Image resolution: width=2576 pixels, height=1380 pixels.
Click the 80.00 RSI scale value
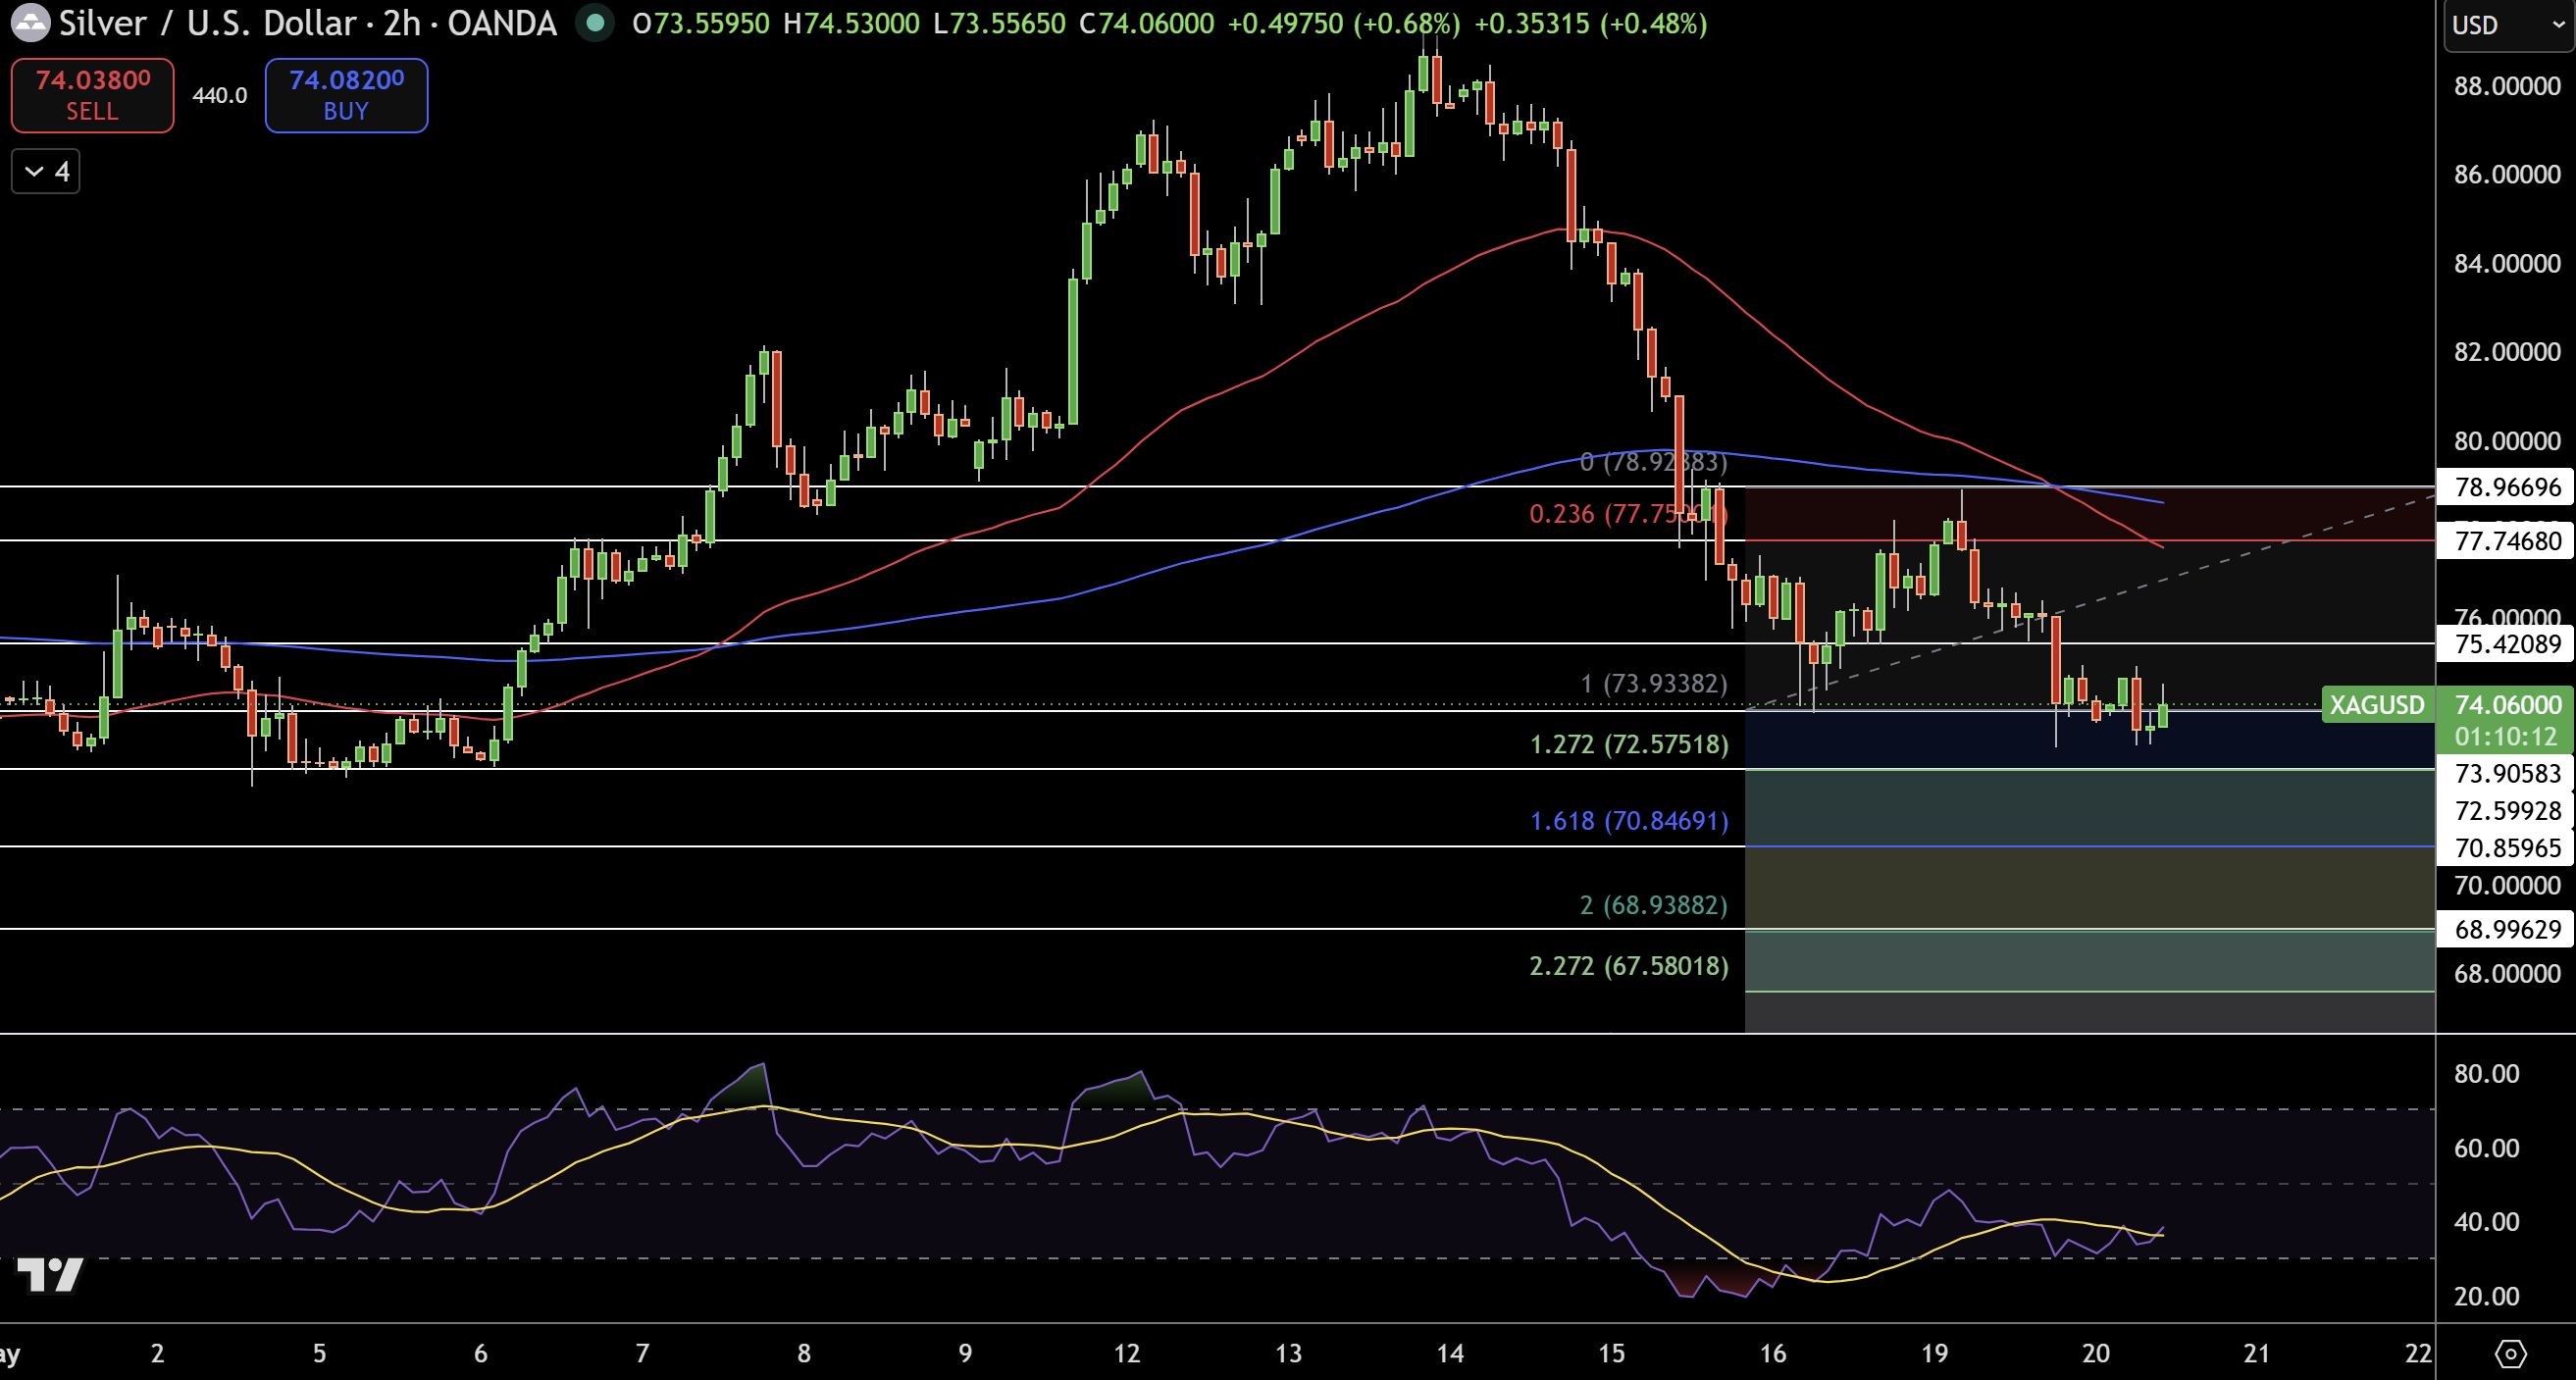[x=2487, y=1074]
